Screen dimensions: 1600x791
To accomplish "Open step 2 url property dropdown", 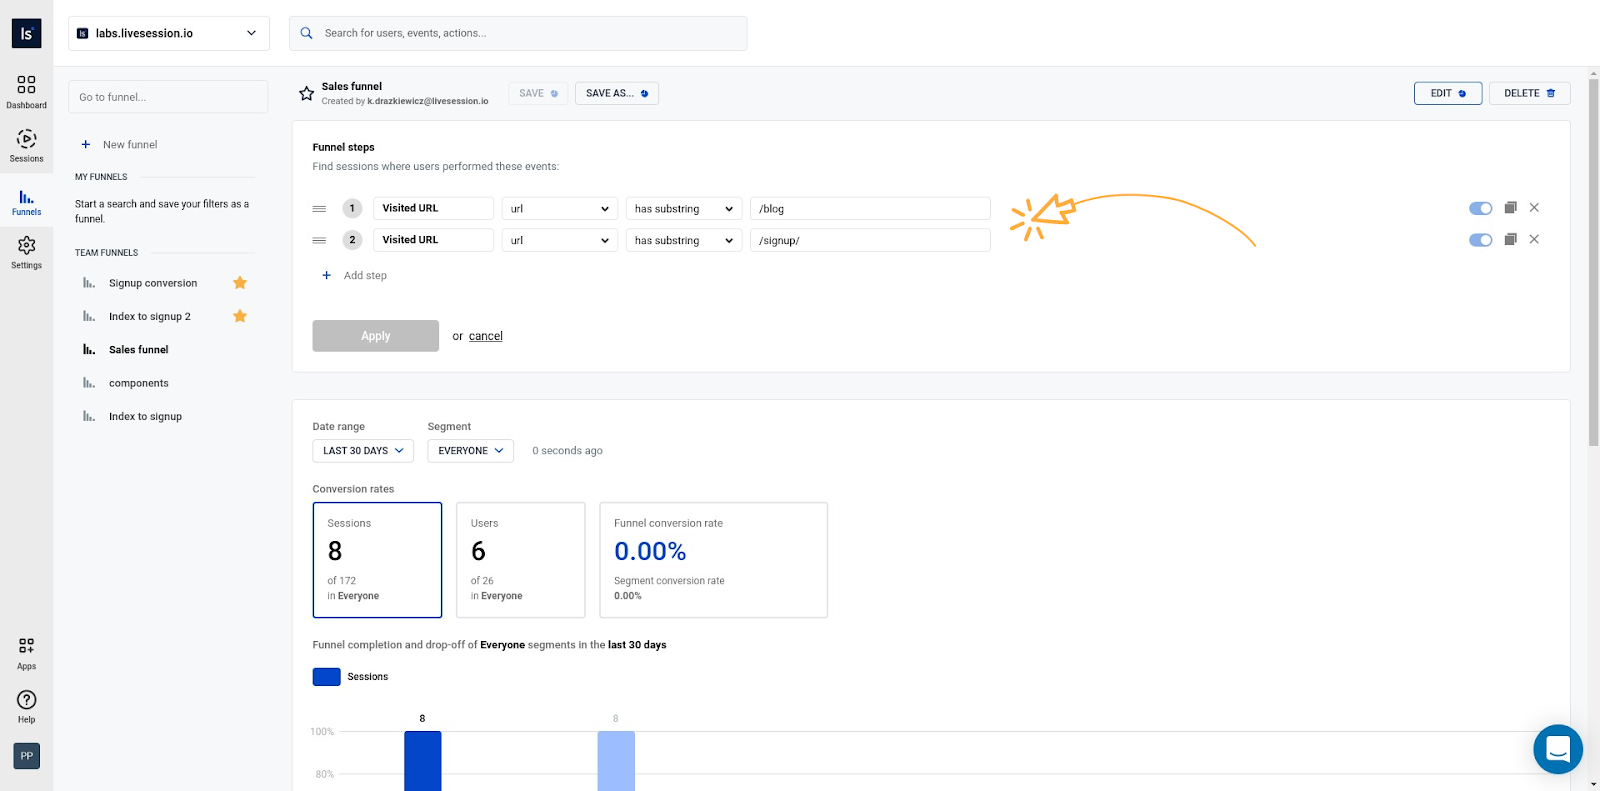I will [560, 240].
